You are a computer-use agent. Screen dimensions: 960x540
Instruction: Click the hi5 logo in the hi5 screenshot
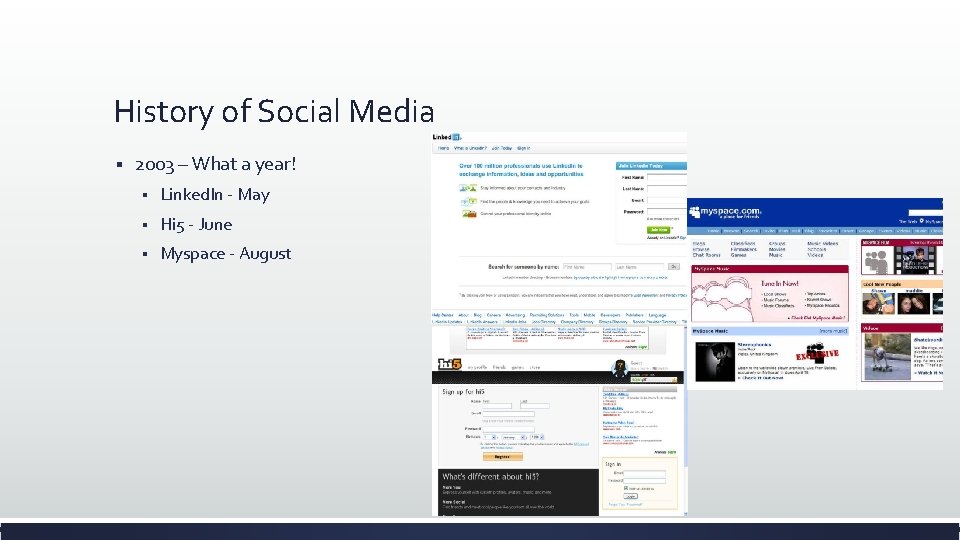pos(450,364)
